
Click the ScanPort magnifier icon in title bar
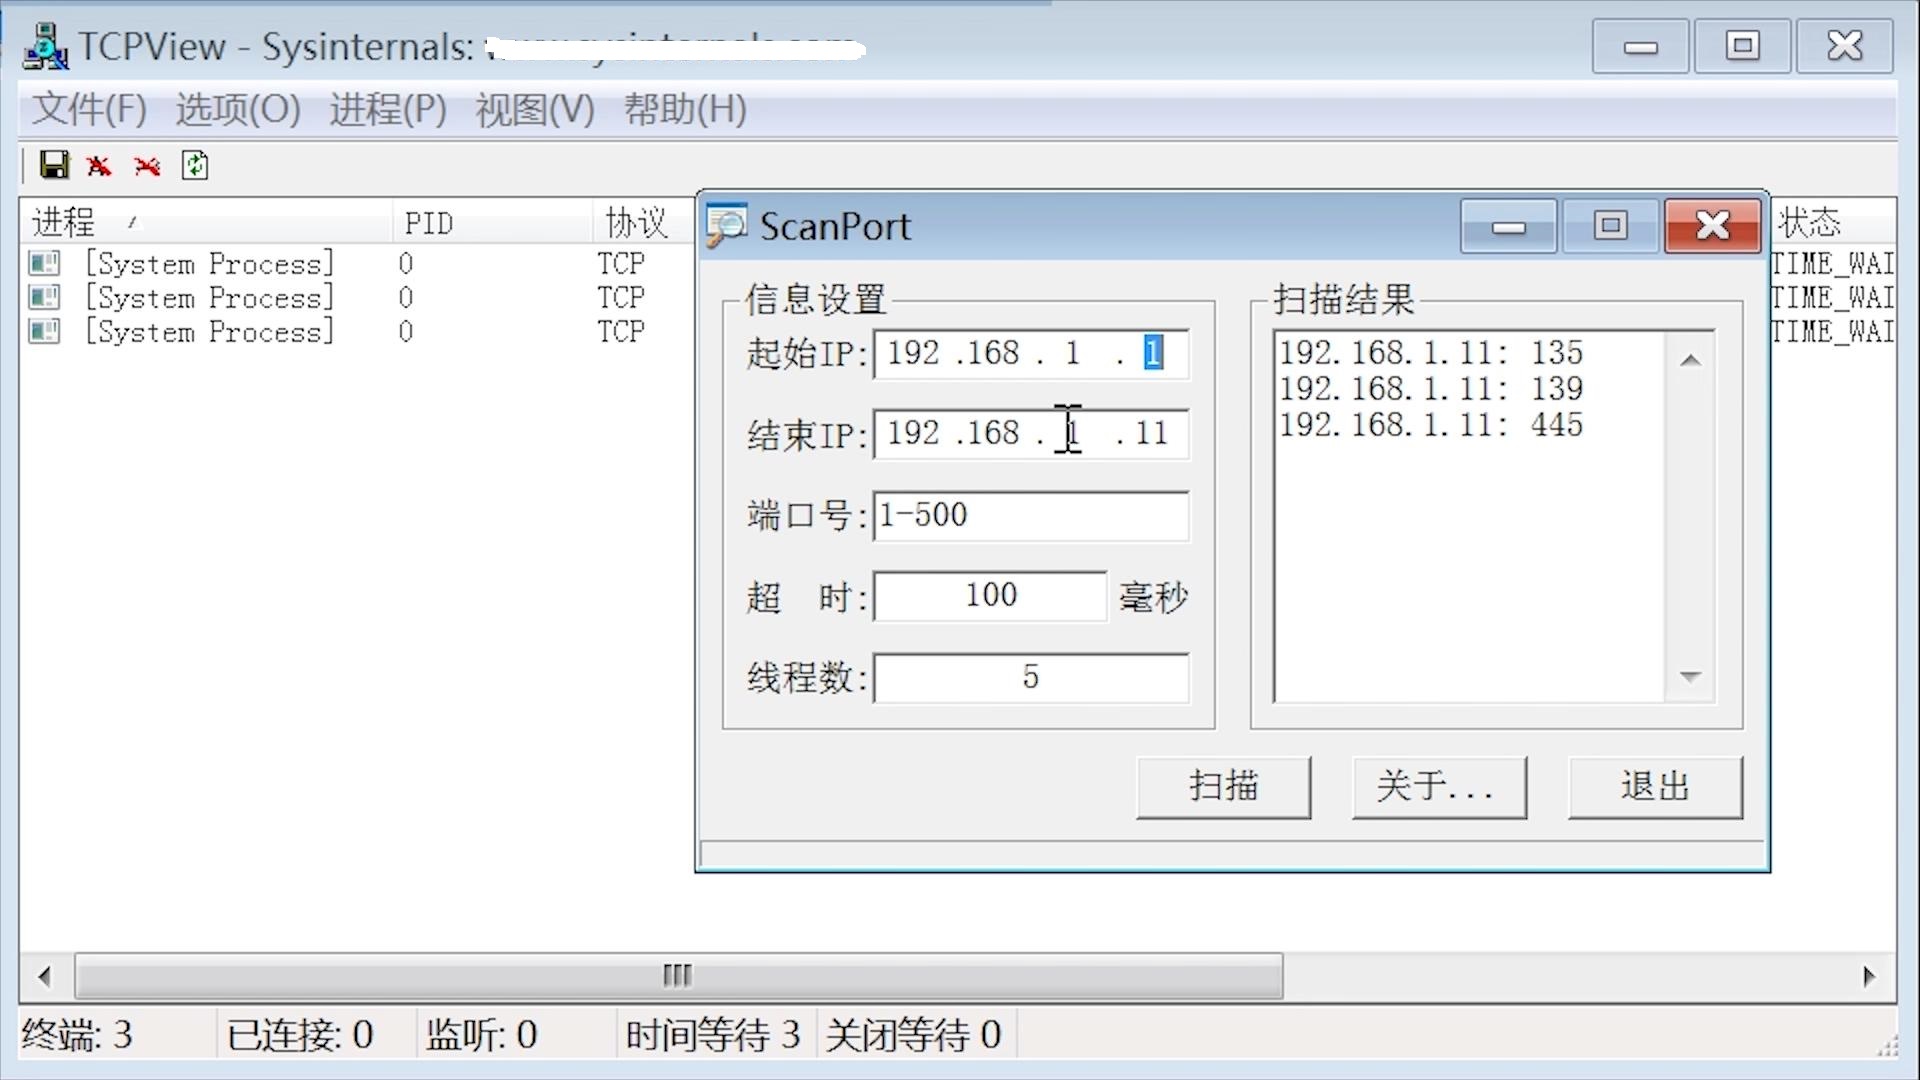click(x=726, y=225)
